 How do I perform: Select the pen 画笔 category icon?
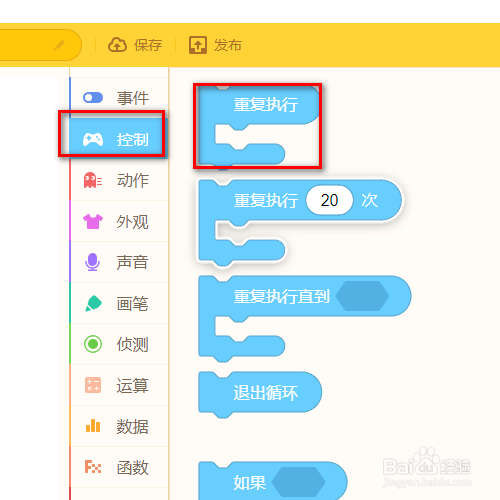pos(93,303)
